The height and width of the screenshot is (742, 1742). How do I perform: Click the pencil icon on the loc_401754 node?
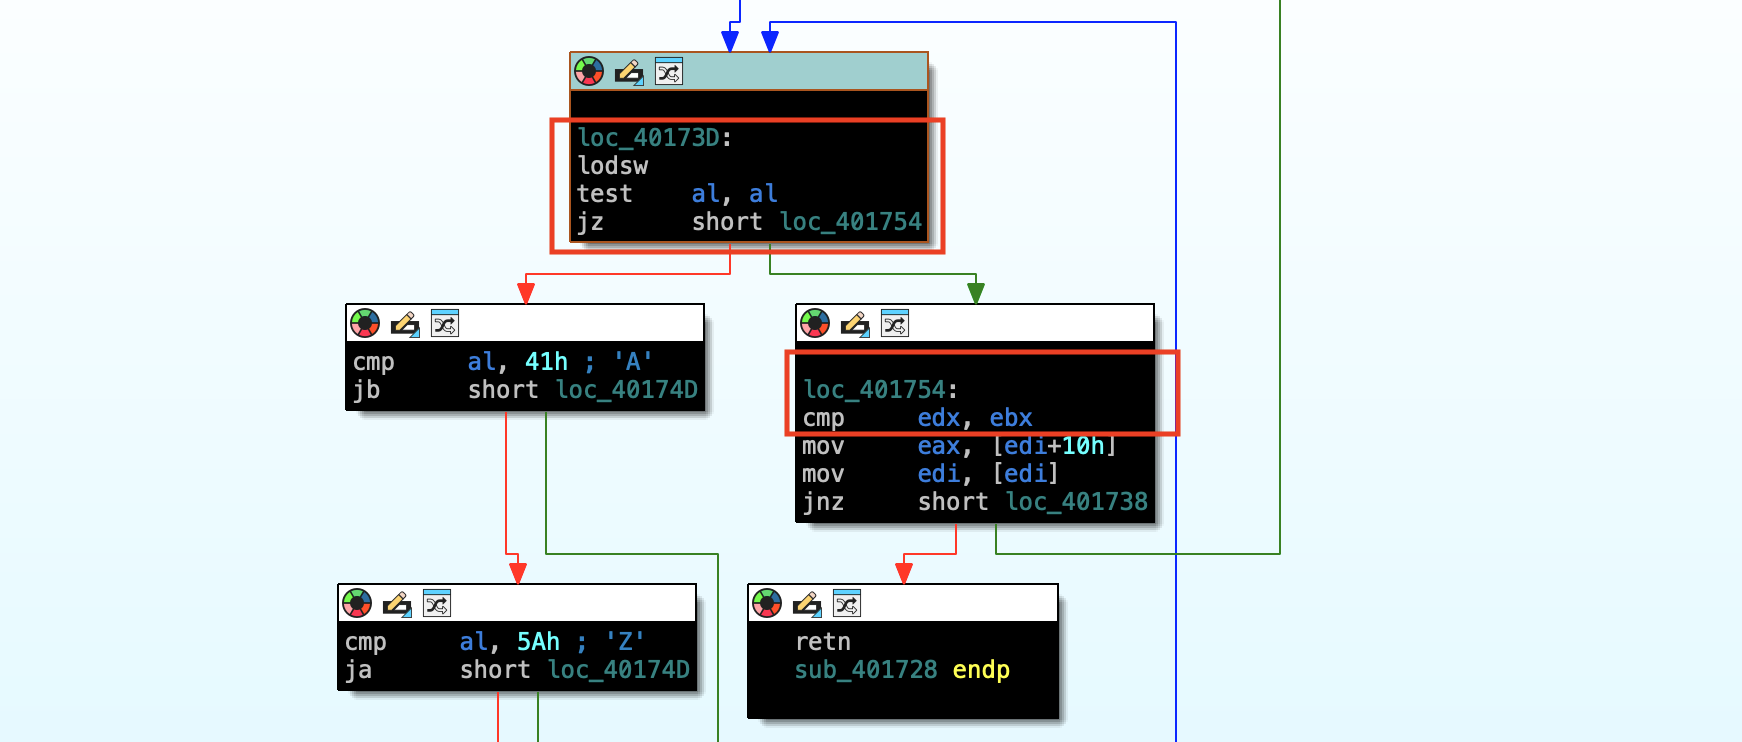(855, 323)
